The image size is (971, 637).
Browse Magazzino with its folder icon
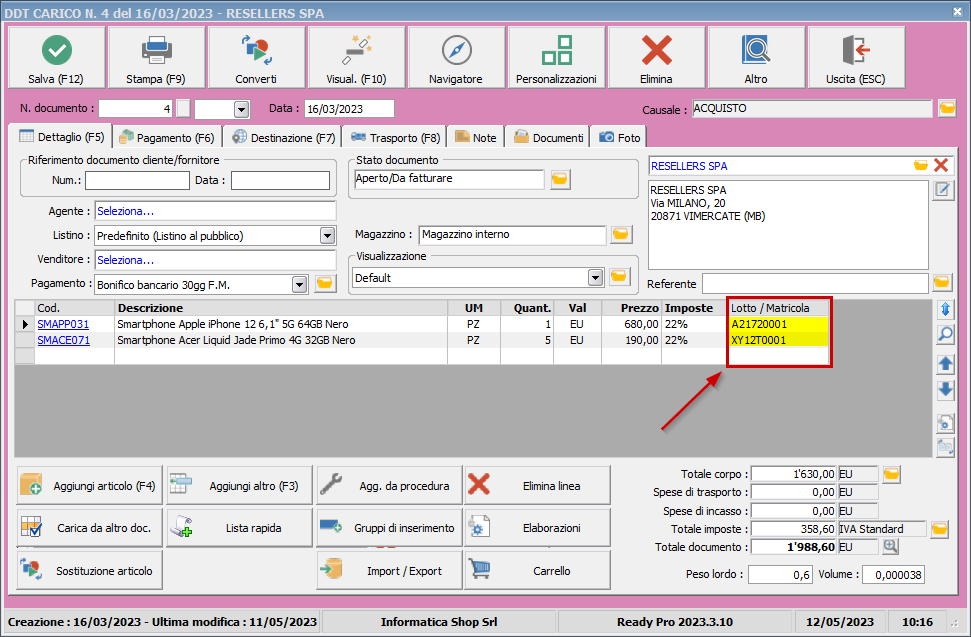tap(620, 235)
